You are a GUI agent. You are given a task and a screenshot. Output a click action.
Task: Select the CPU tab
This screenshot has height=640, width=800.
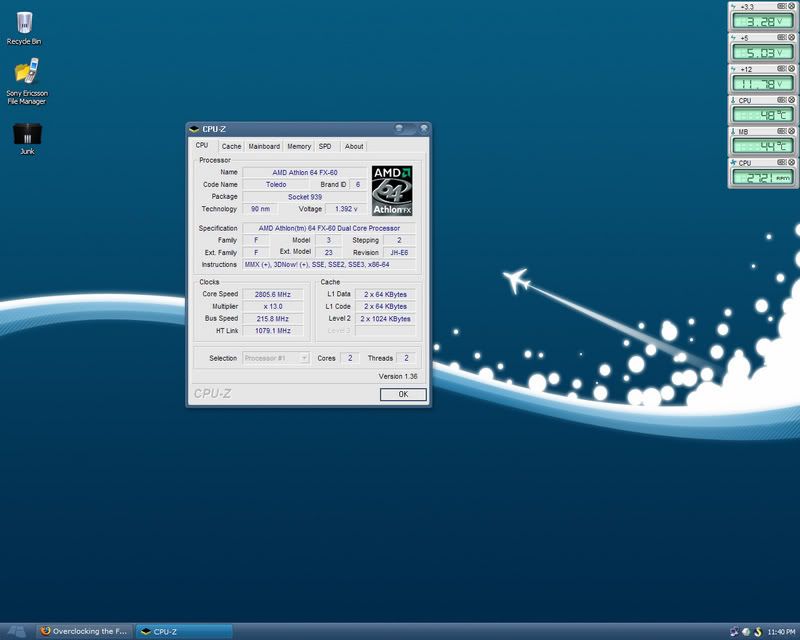click(202, 145)
